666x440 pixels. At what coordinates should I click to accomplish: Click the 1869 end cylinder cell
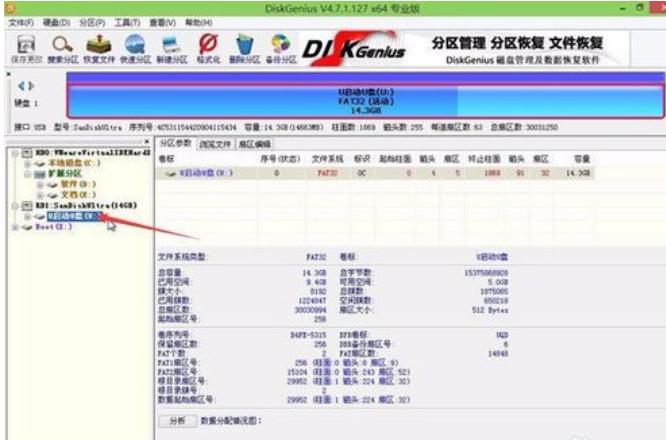click(492, 173)
